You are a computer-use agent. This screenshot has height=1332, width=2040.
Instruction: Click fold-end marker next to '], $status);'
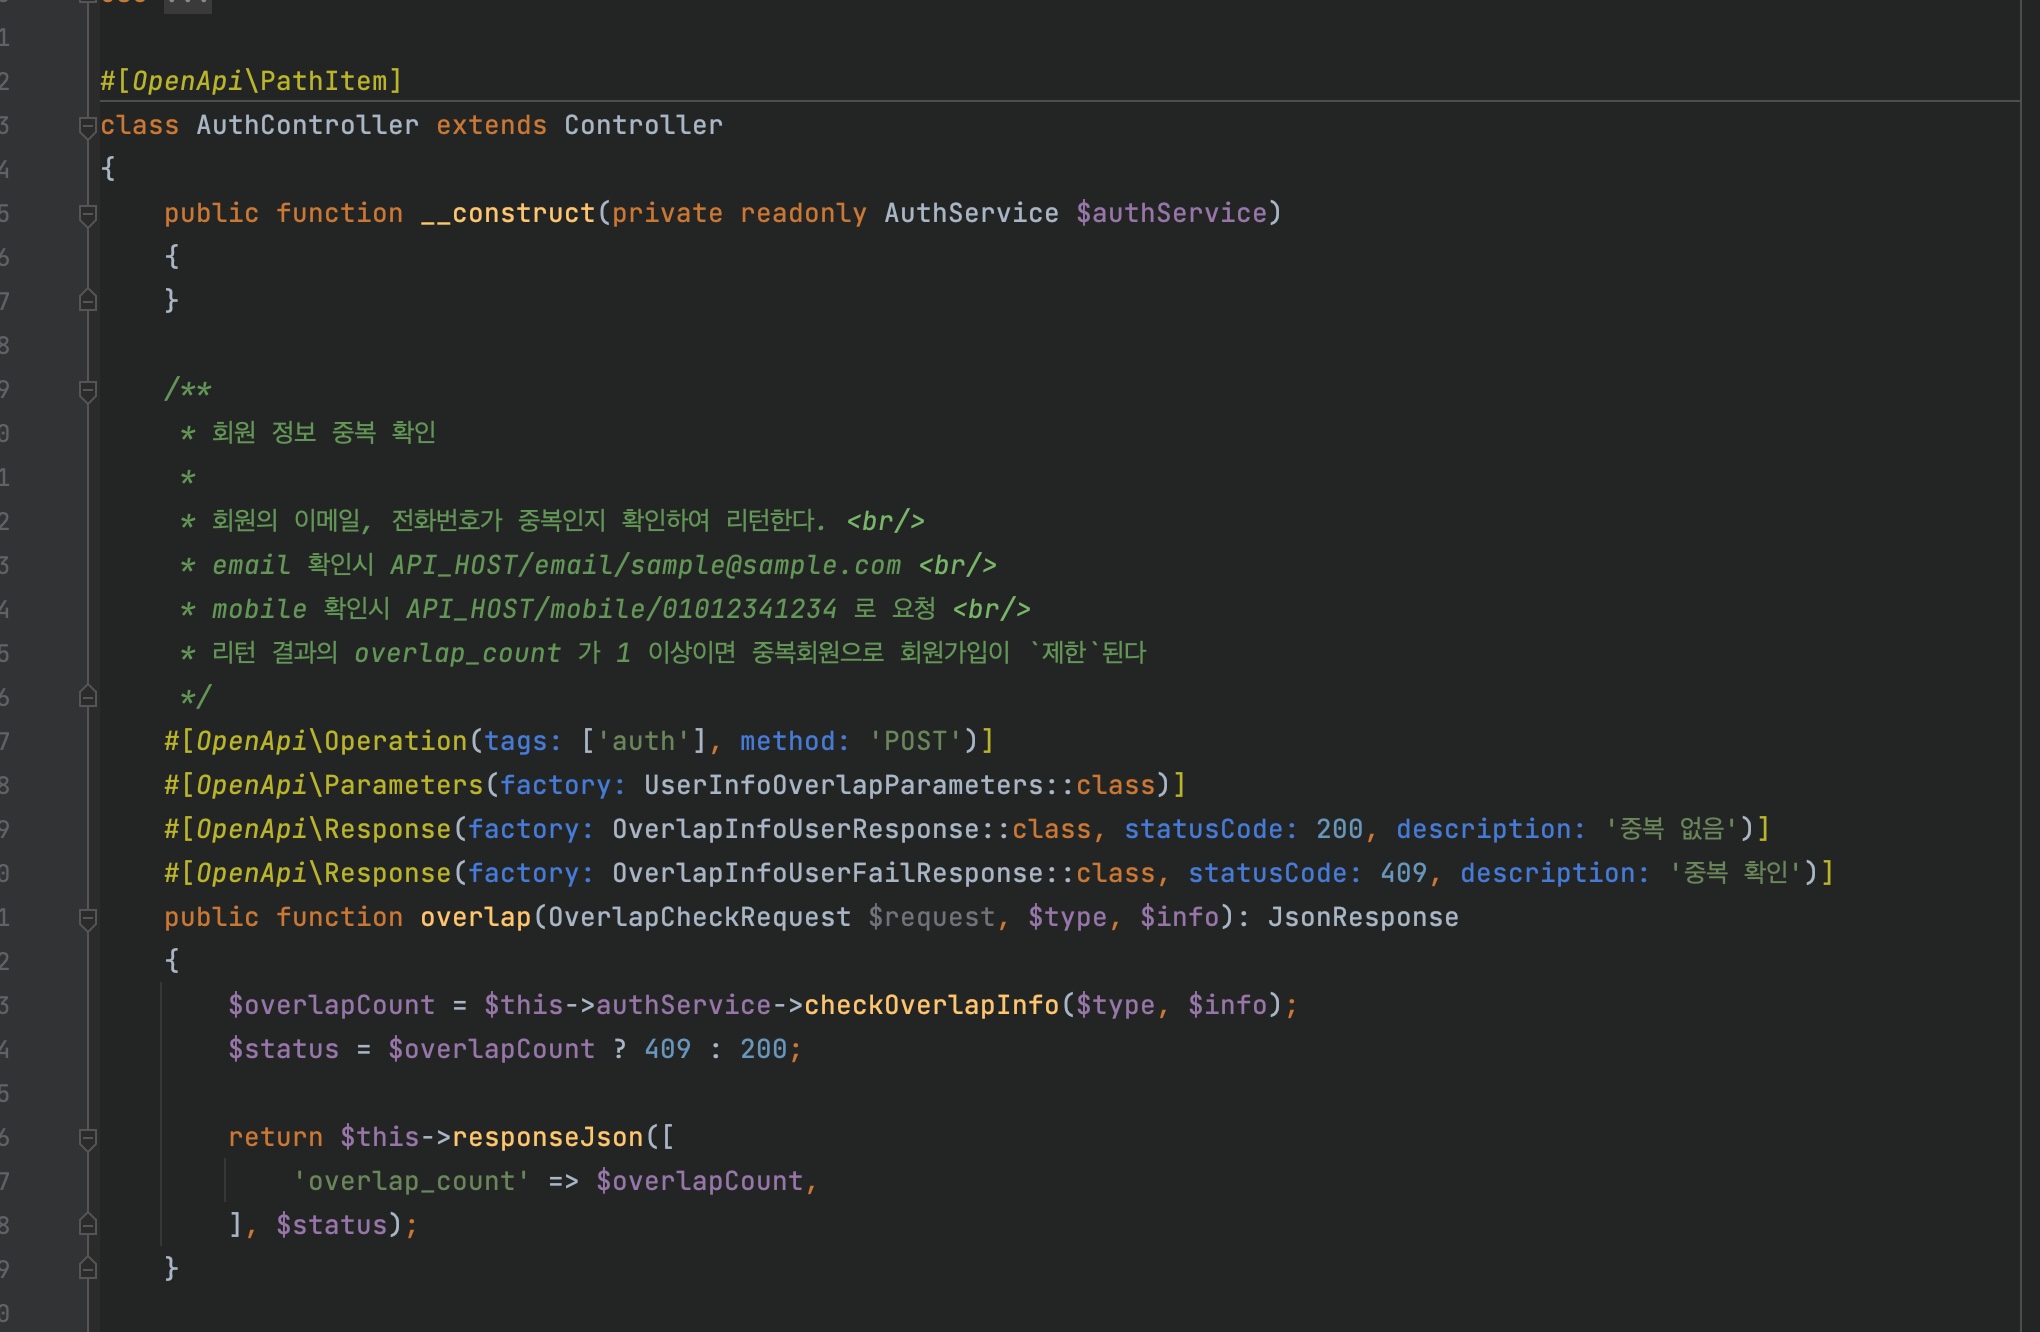tap(87, 1225)
